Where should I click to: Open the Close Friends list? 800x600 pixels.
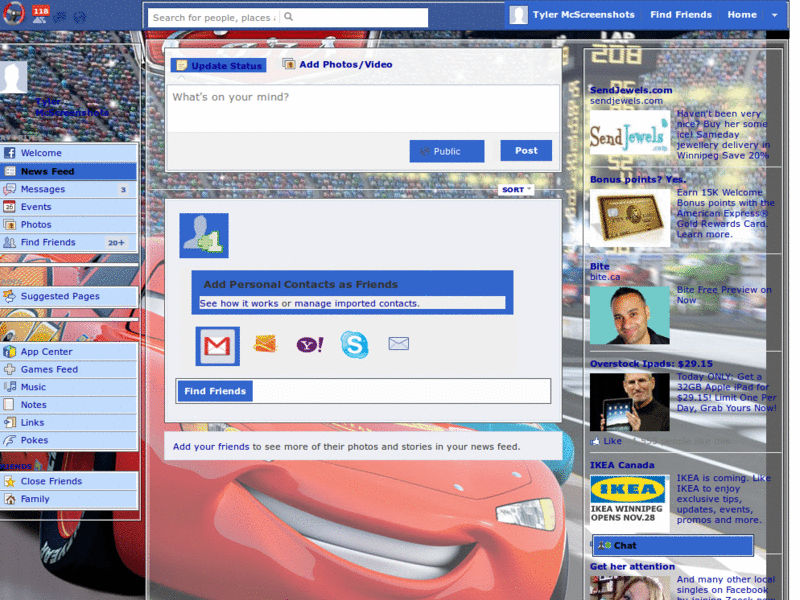pos(69,481)
